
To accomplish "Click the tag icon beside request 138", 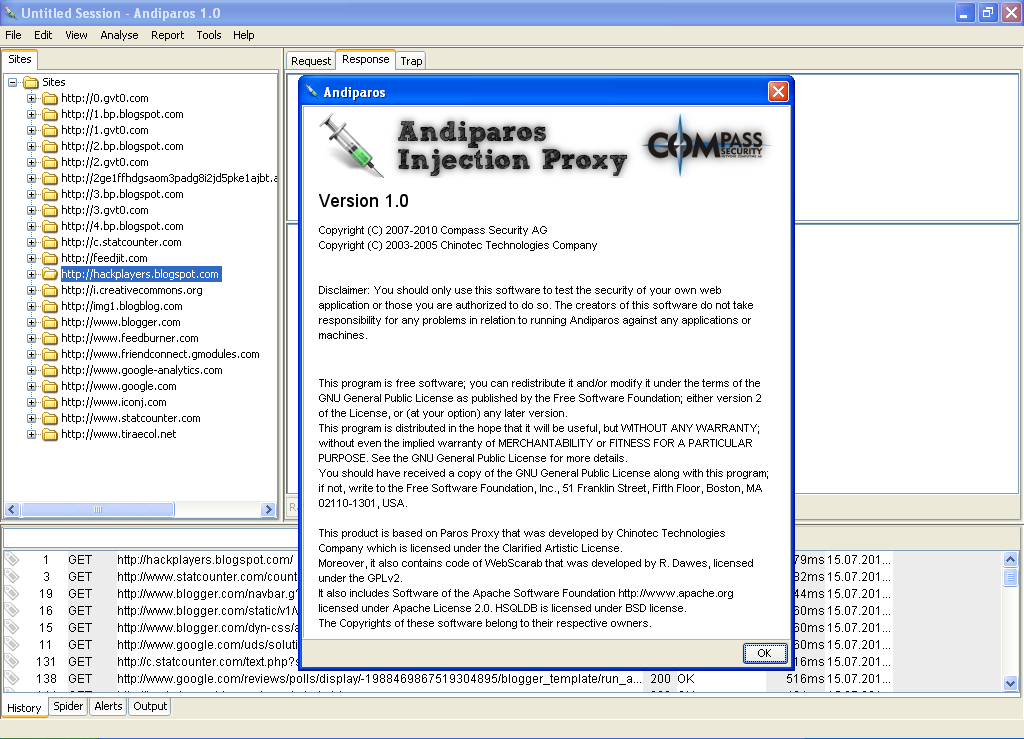I will pyautogui.click(x=12, y=678).
